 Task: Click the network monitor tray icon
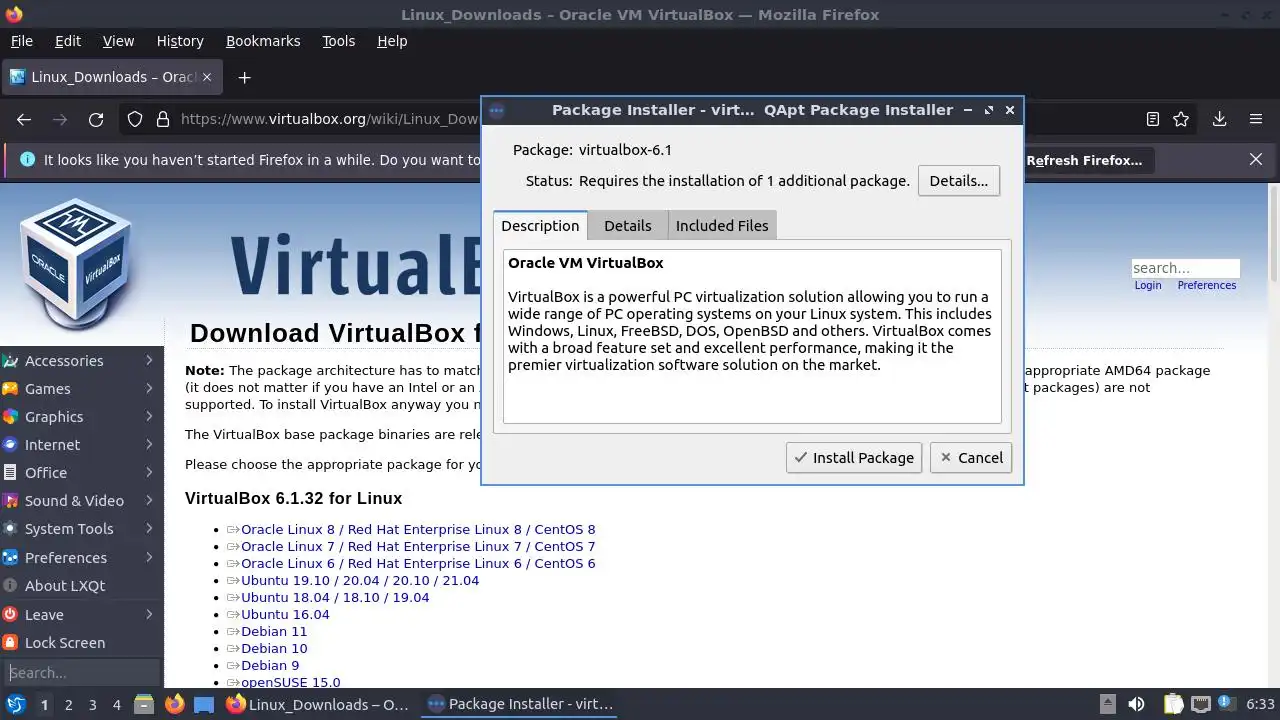[x=1200, y=704]
